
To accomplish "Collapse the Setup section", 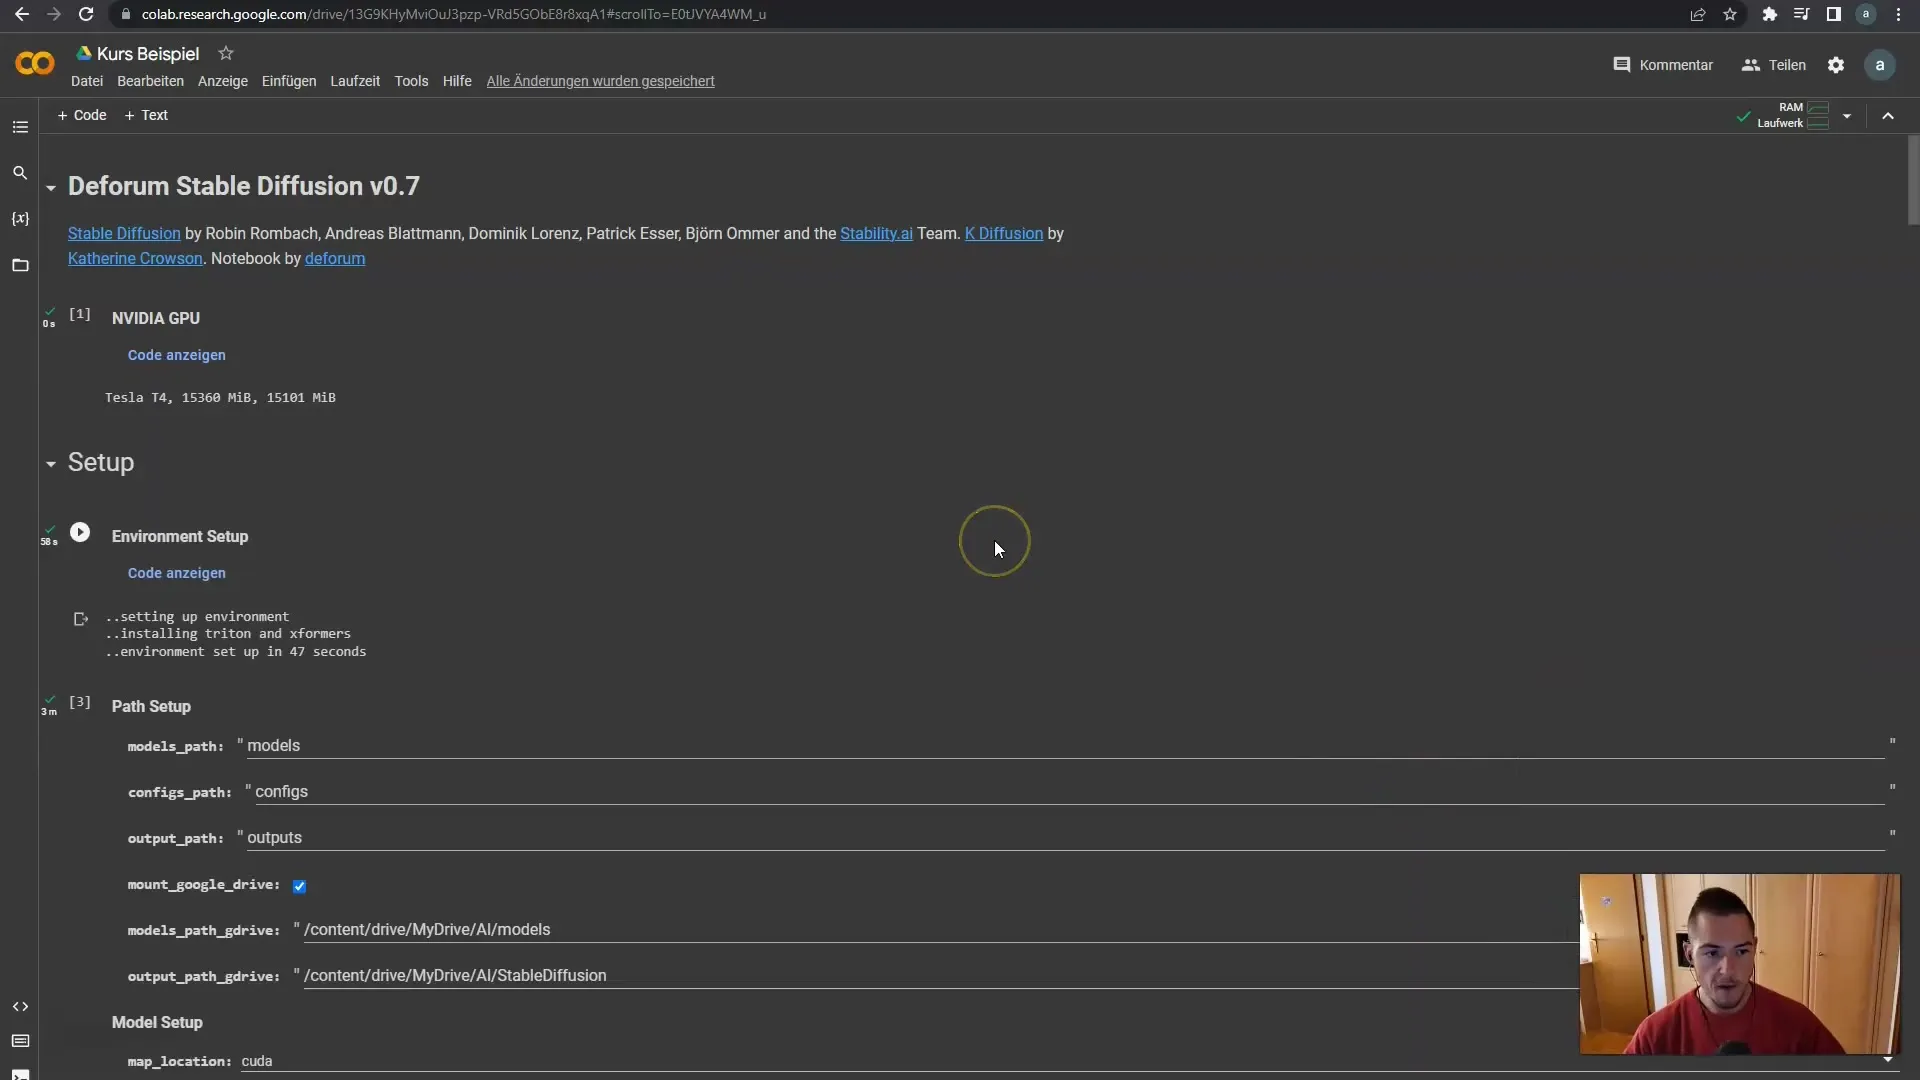I will click(50, 464).
